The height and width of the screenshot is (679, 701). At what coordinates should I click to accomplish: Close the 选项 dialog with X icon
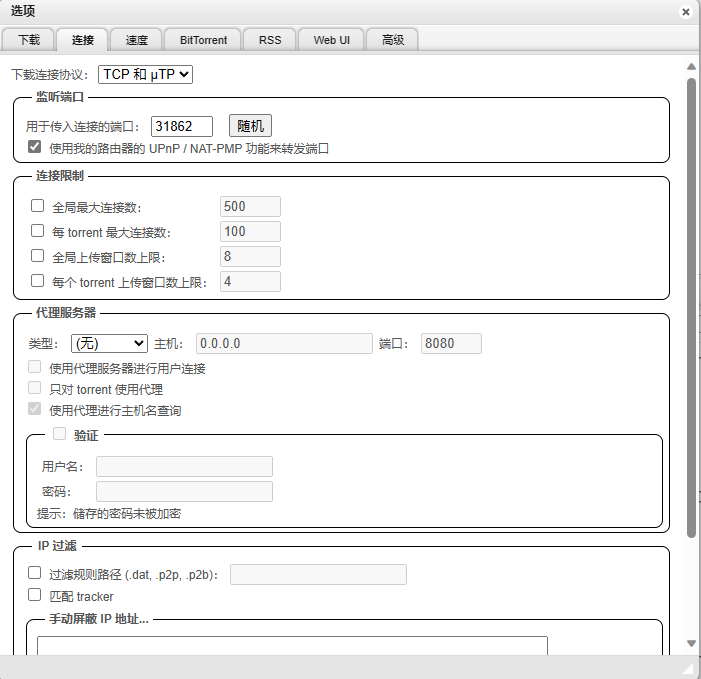pos(685,12)
